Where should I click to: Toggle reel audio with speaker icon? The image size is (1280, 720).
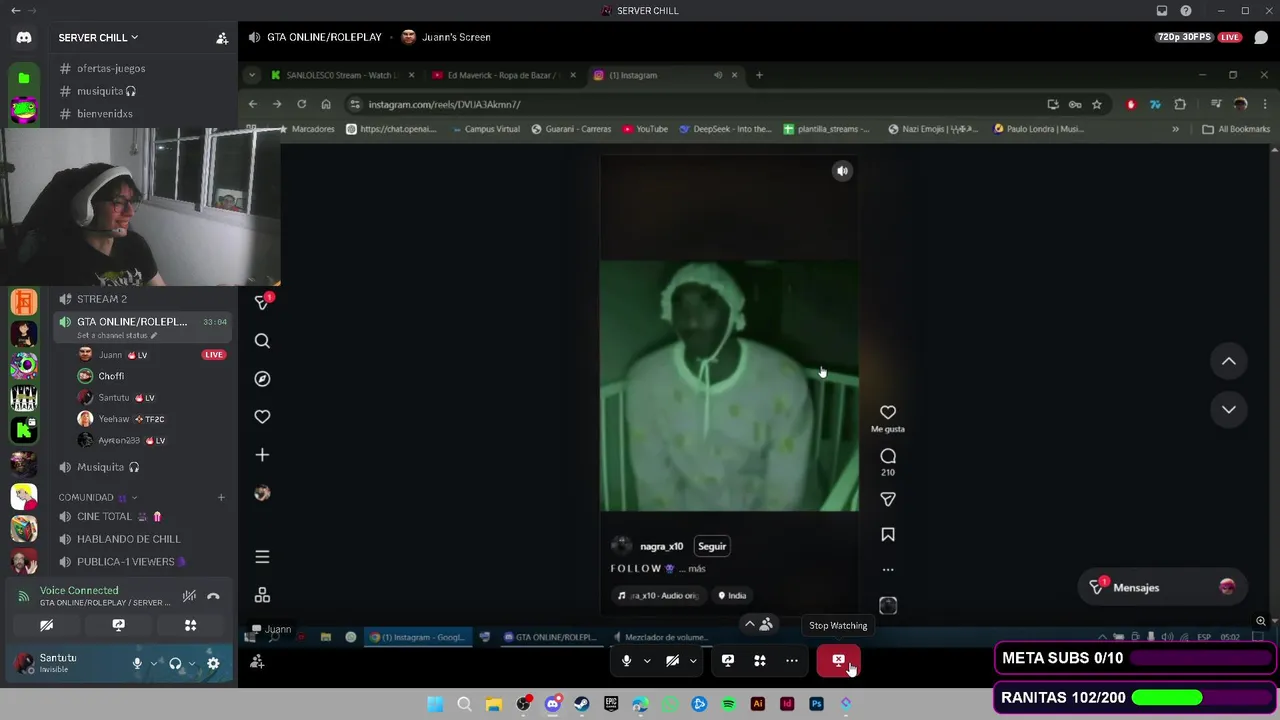(842, 171)
